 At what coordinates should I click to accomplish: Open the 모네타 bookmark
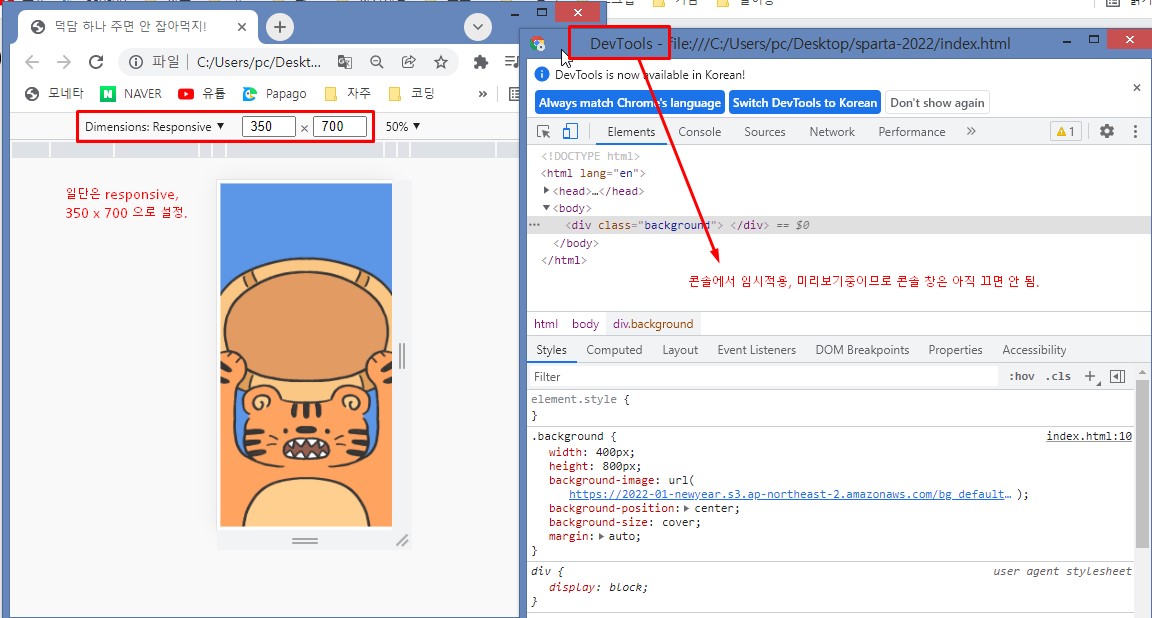point(54,93)
